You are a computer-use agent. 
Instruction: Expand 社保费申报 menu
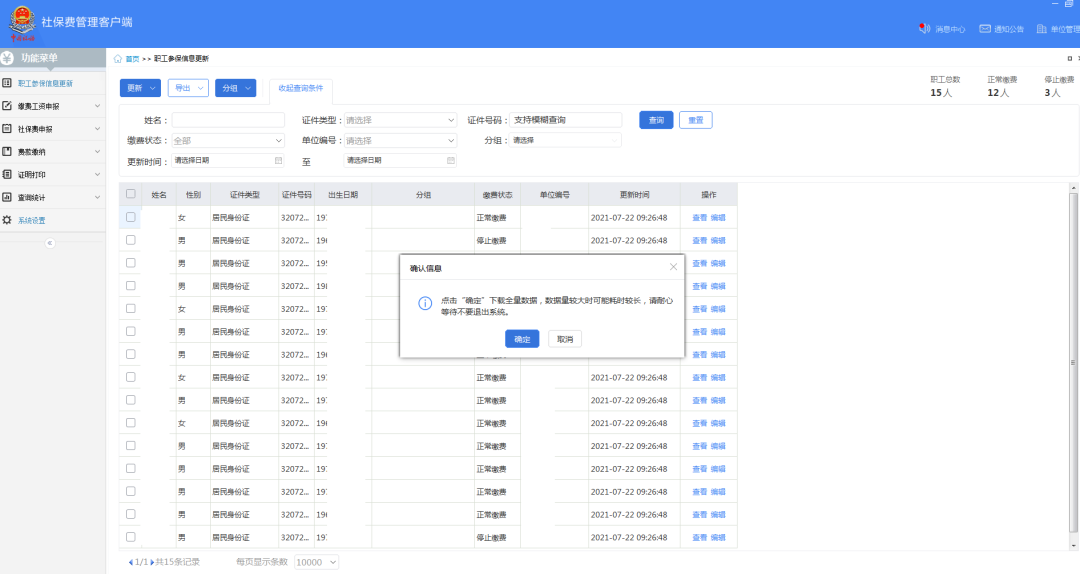52,129
